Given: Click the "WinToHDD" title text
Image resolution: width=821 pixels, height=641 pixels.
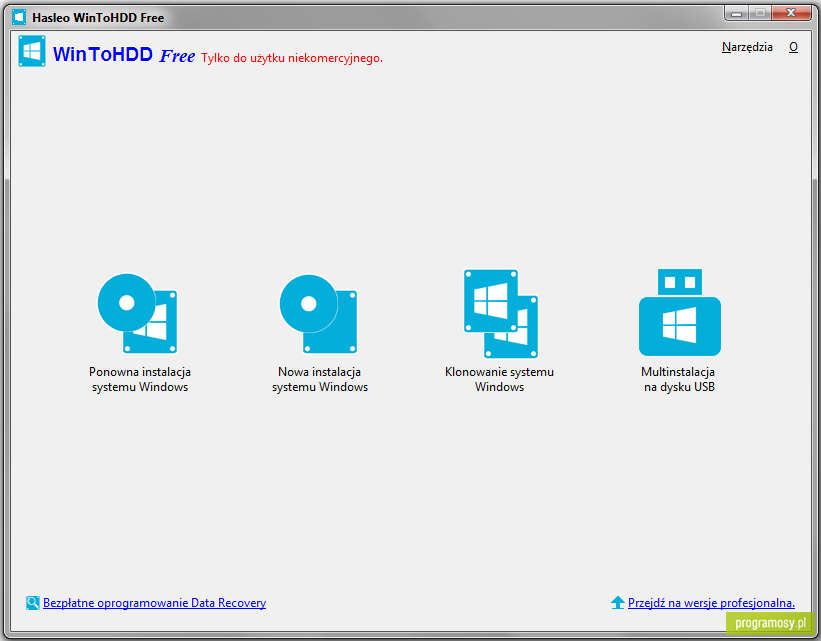Looking at the screenshot, I should tap(103, 54).
